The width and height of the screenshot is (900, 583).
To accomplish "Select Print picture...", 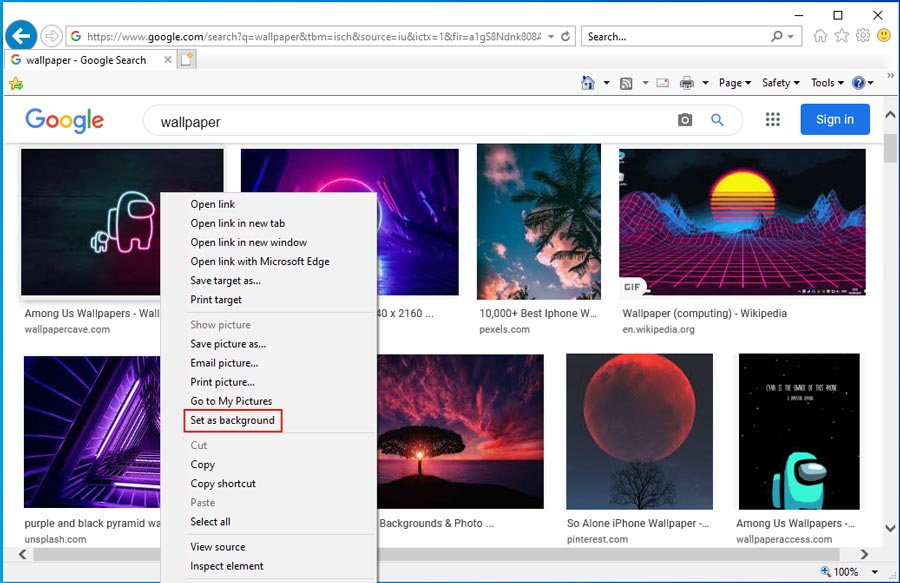I will pyautogui.click(x=223, y=382).
